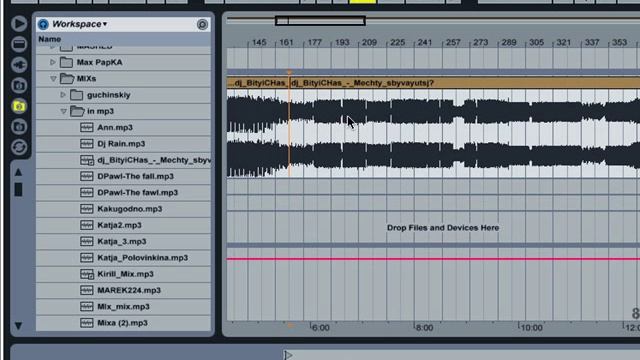The height and width of the screenshot is (360, 640).
Task: Select Katja_3.mp3 file
Action: (x=124, y=242)
